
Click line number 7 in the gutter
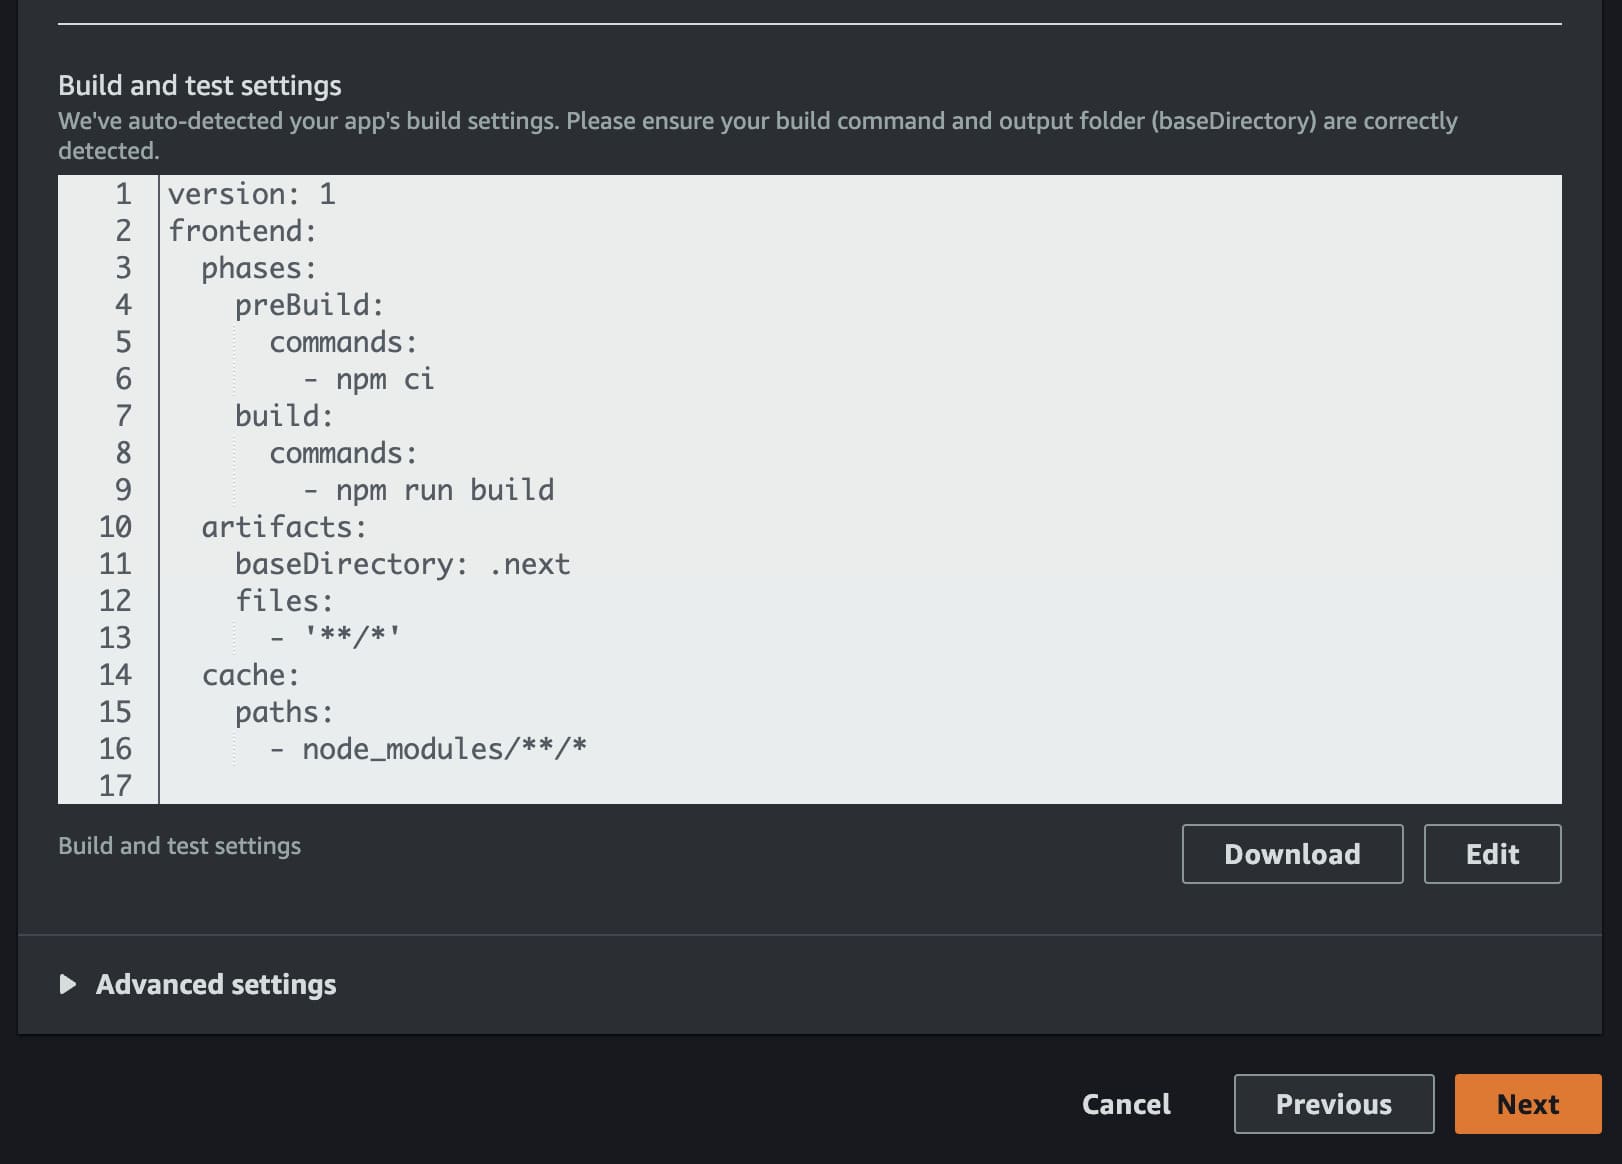(x=123, y=416)
